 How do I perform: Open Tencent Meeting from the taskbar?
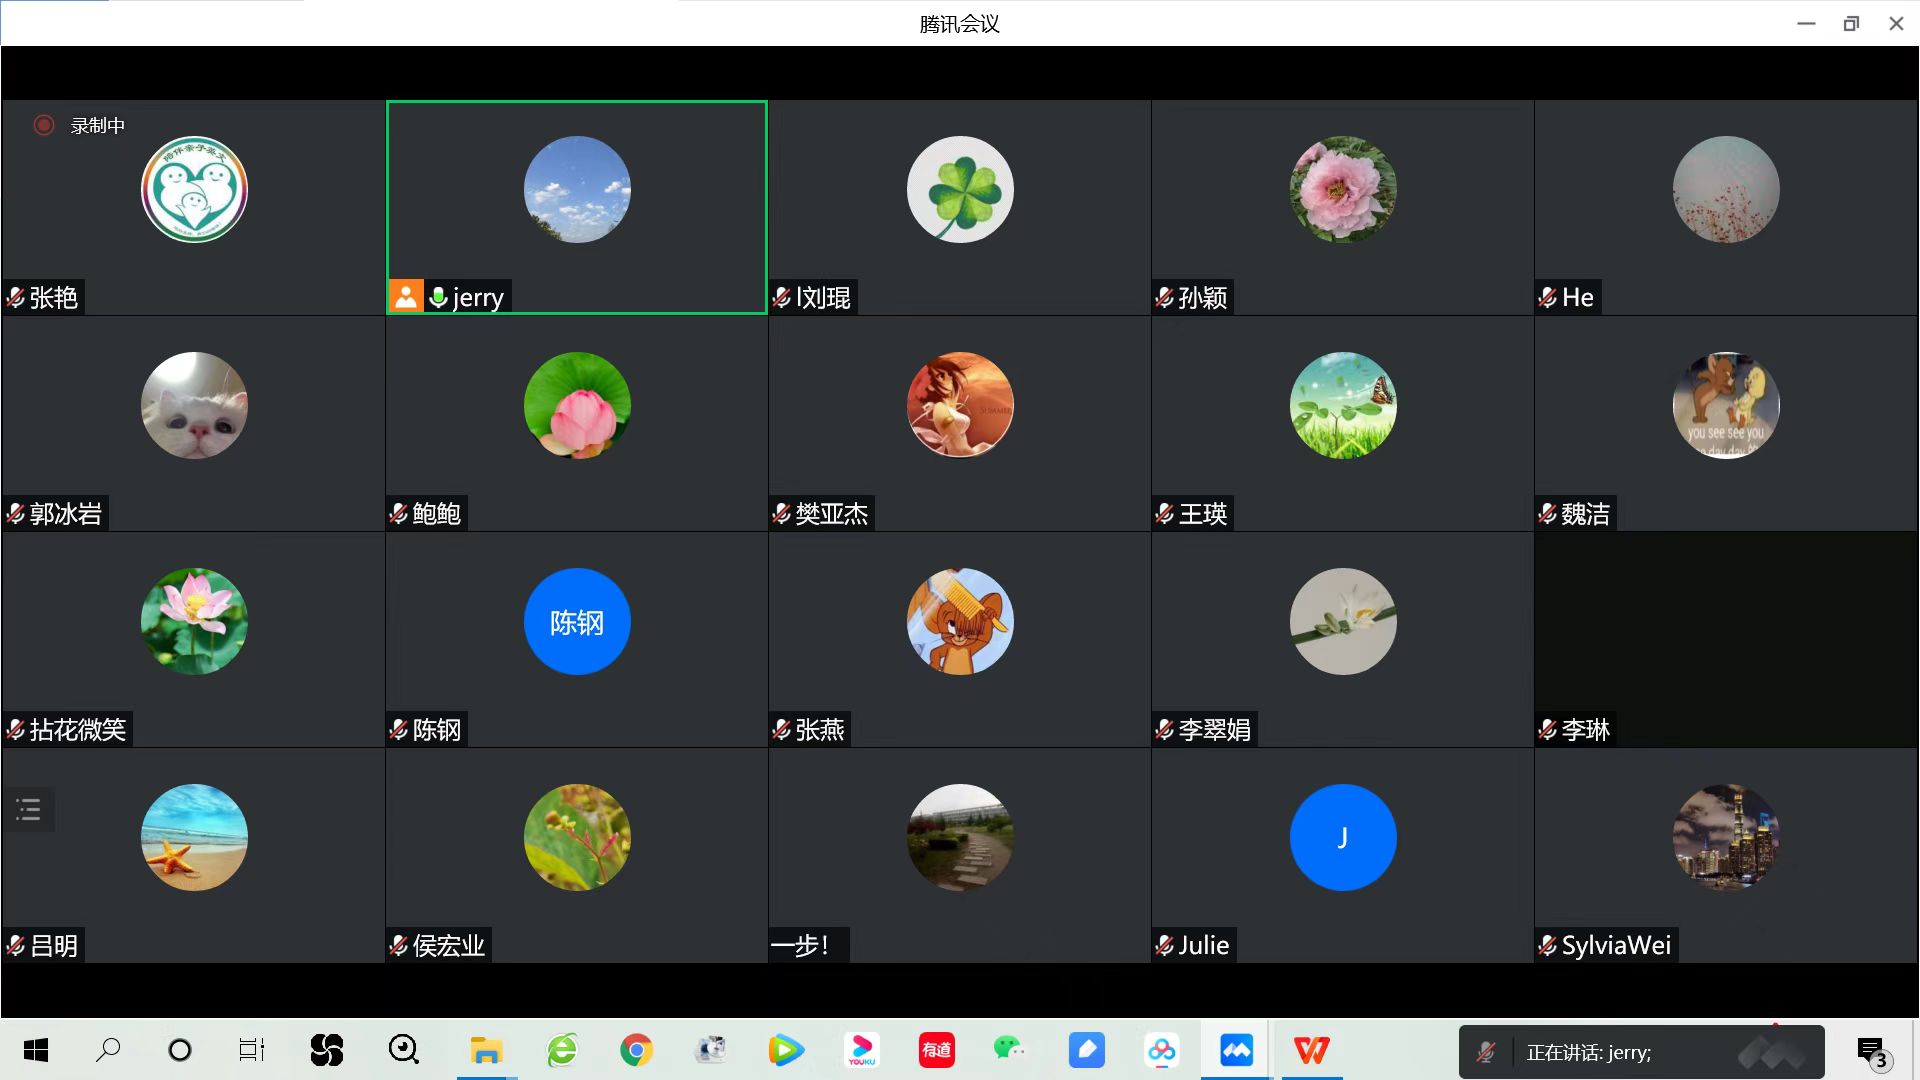coord(1237,1050)
